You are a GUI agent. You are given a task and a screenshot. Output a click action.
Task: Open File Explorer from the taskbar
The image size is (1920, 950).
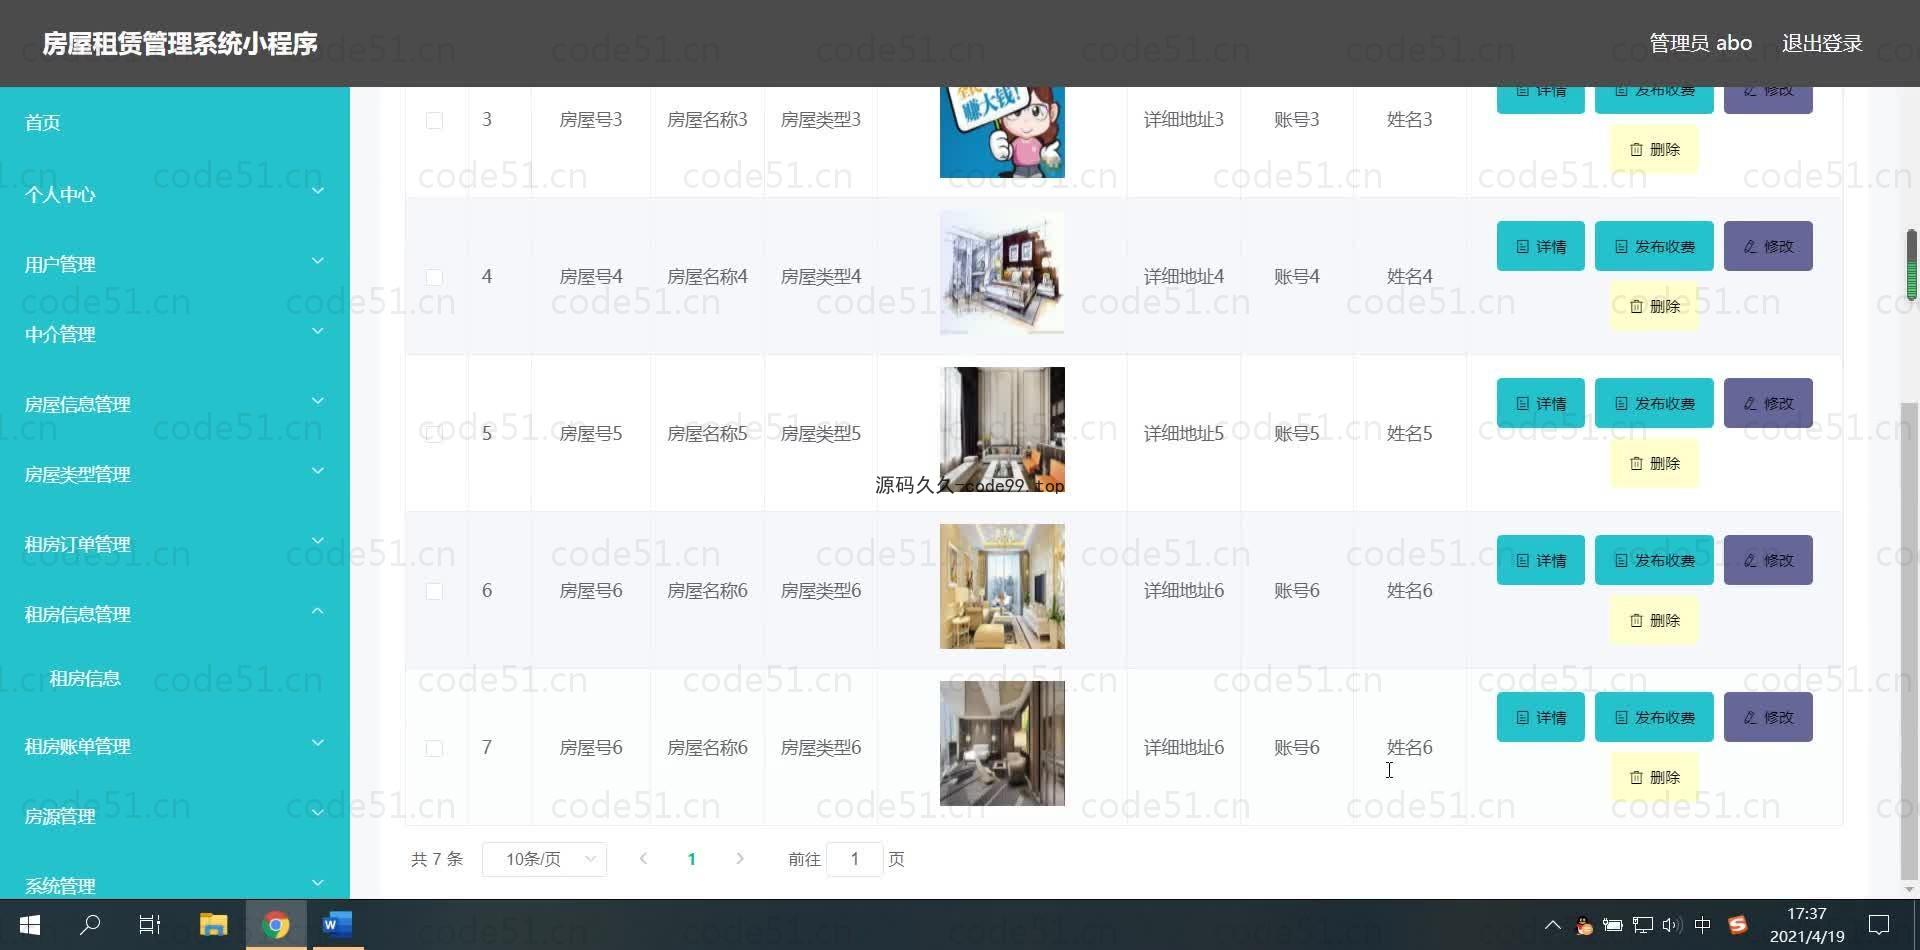click(x=213, y=925)
